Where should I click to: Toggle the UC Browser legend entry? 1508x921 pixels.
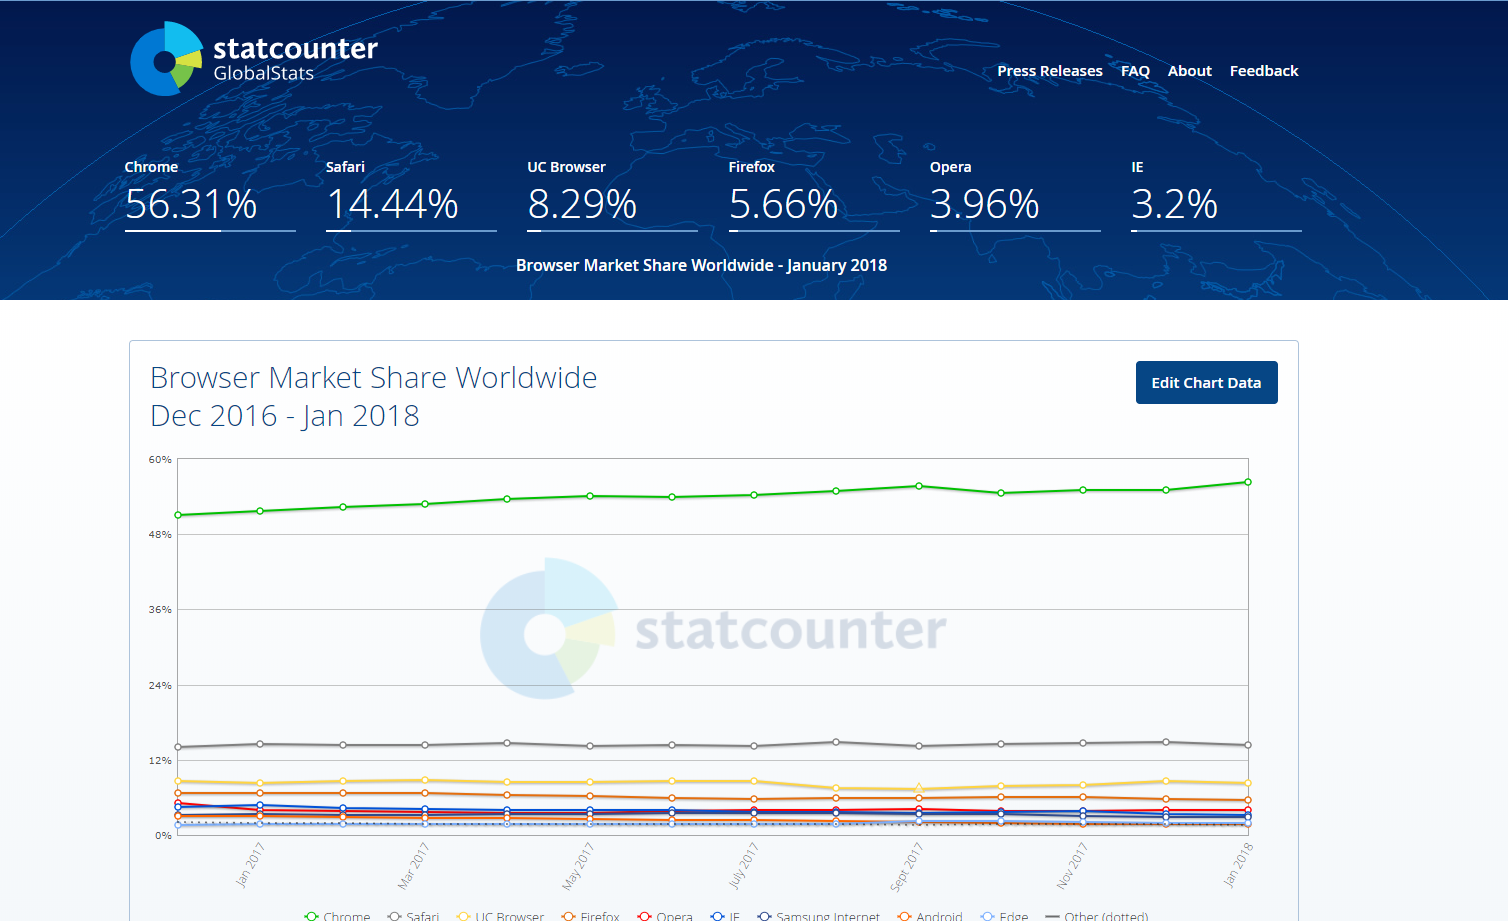500,916
